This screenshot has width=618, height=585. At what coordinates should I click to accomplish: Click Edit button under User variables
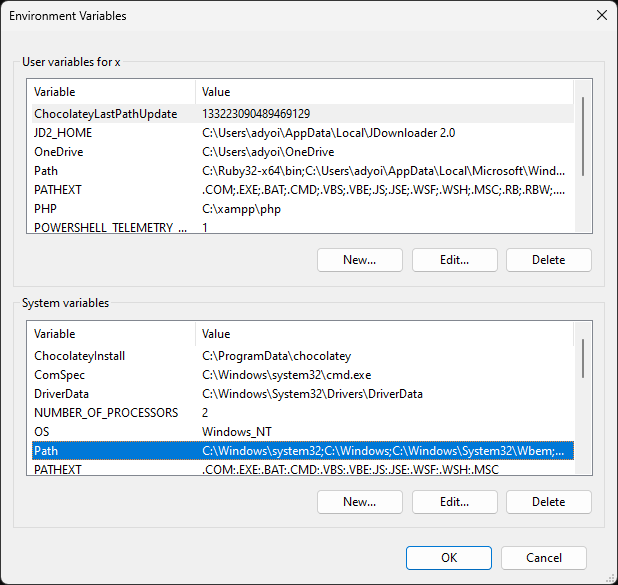[454, 260]
